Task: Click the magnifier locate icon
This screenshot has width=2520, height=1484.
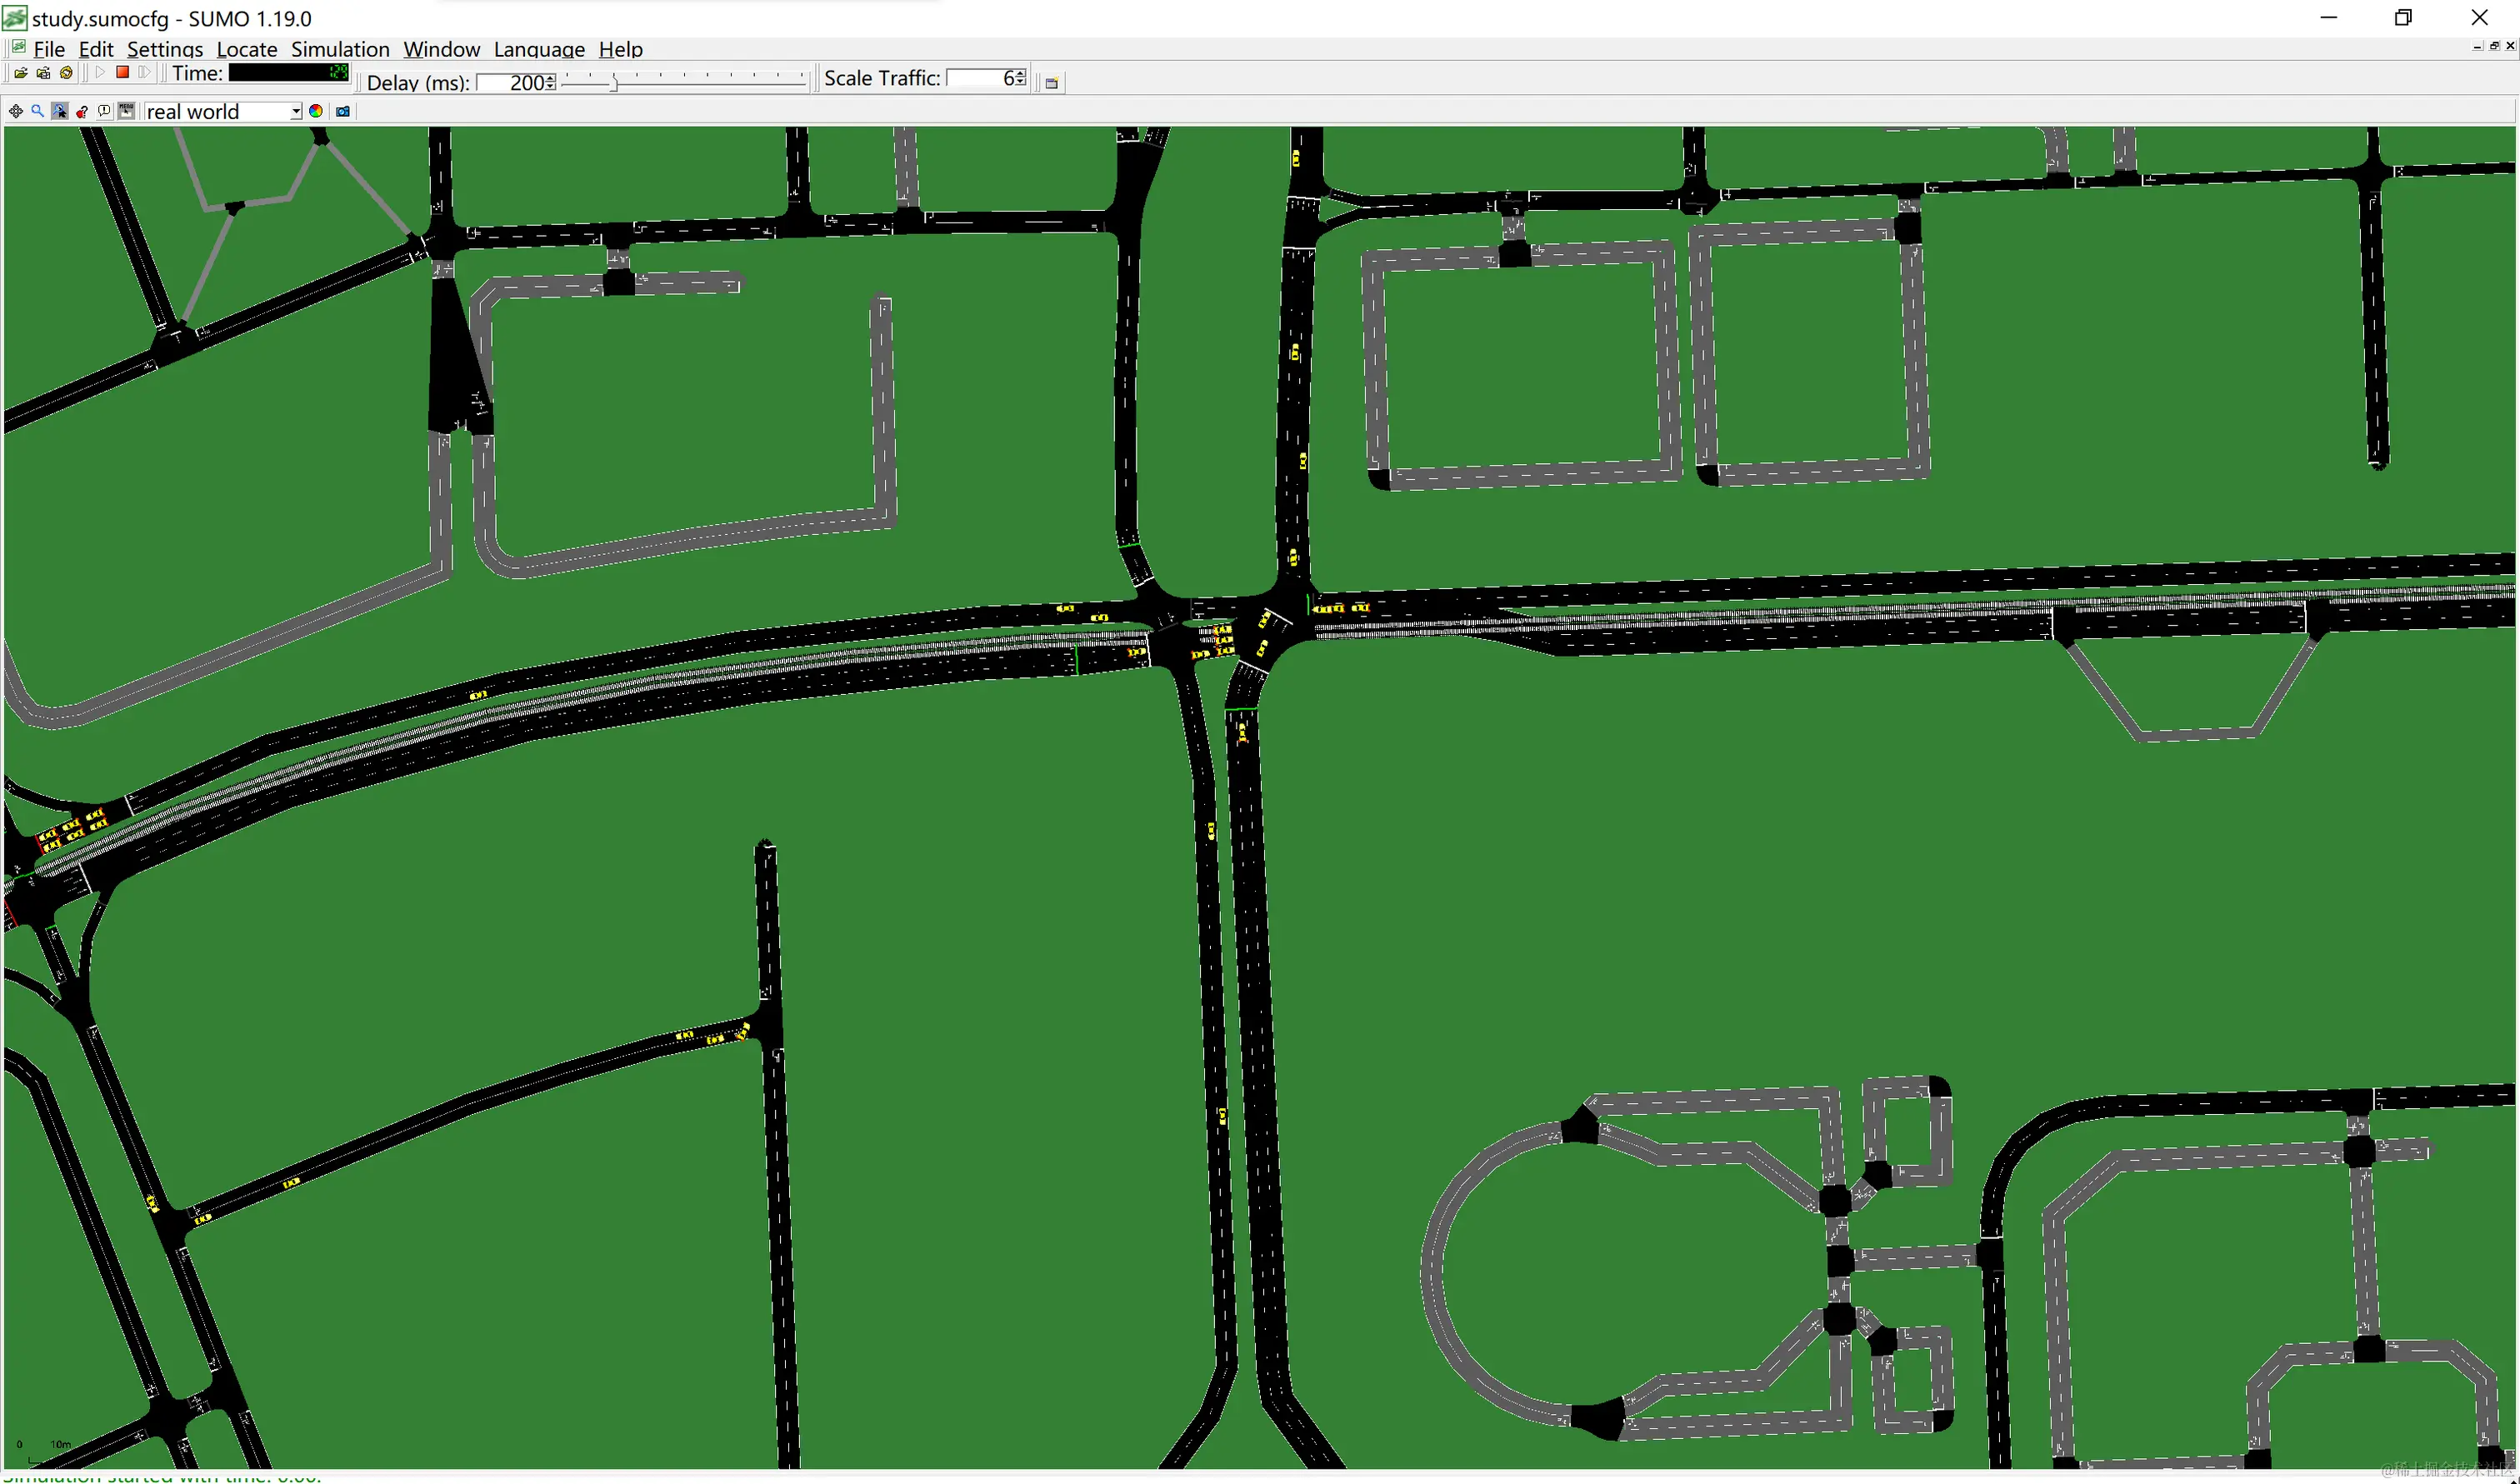Action: pos(37,111)
